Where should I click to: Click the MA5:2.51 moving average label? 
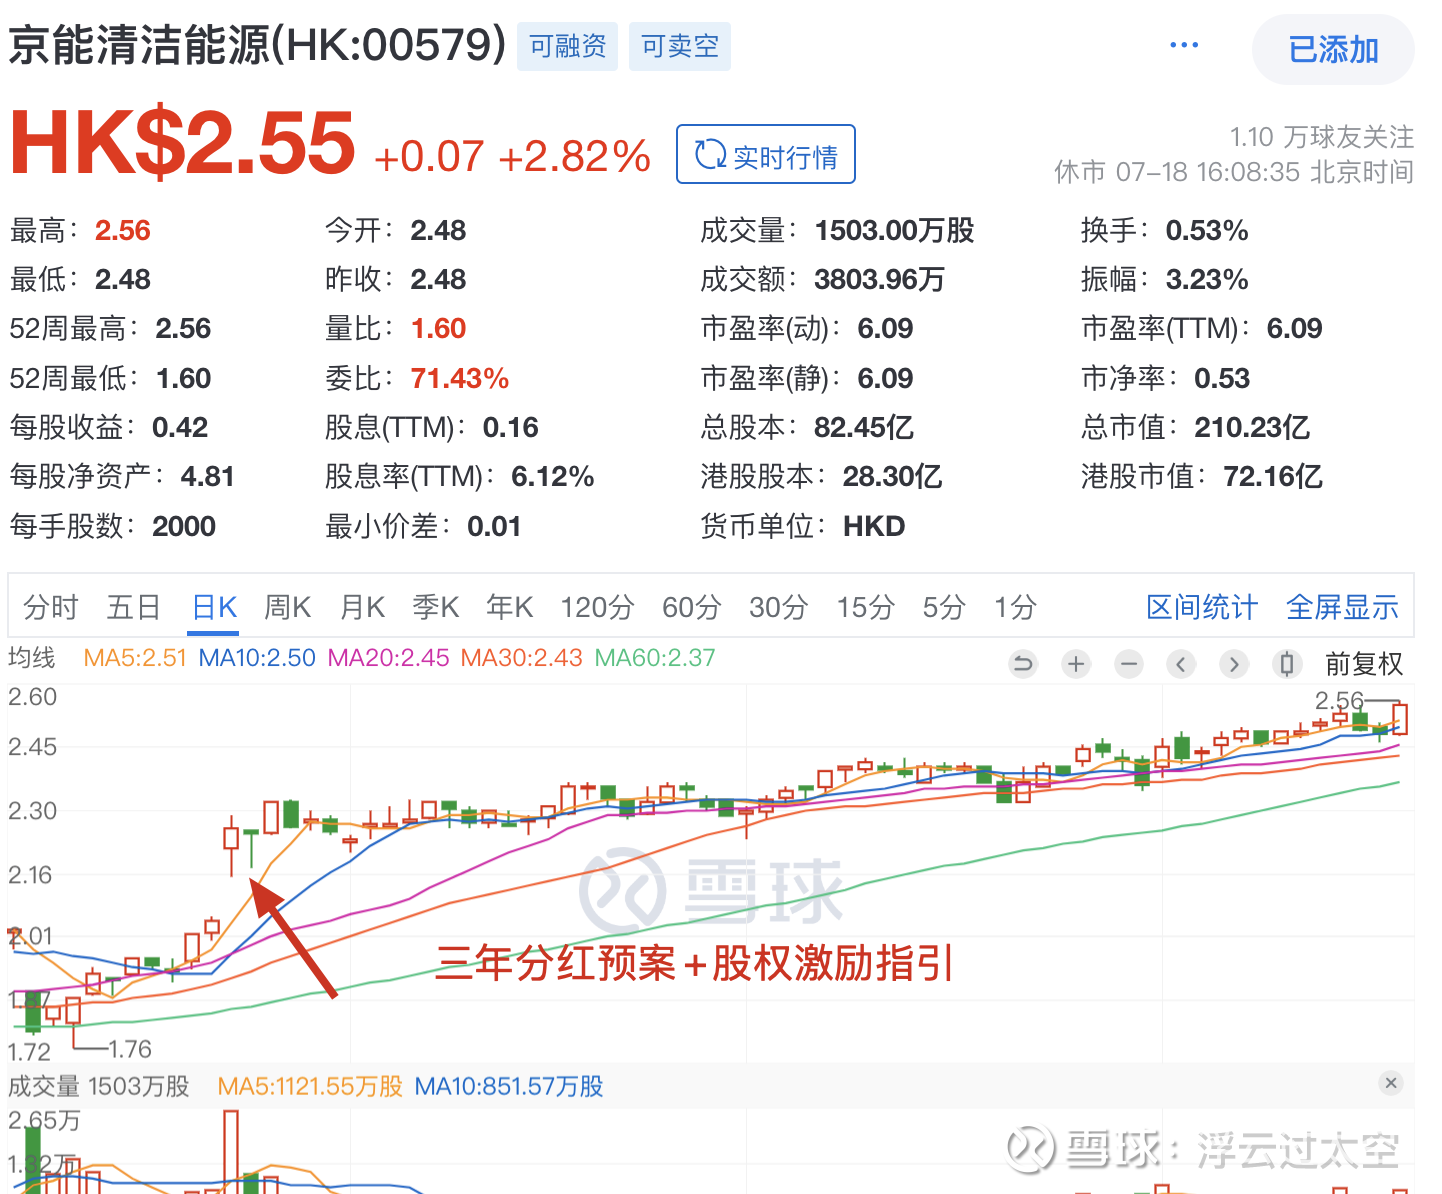click(135, 658)
